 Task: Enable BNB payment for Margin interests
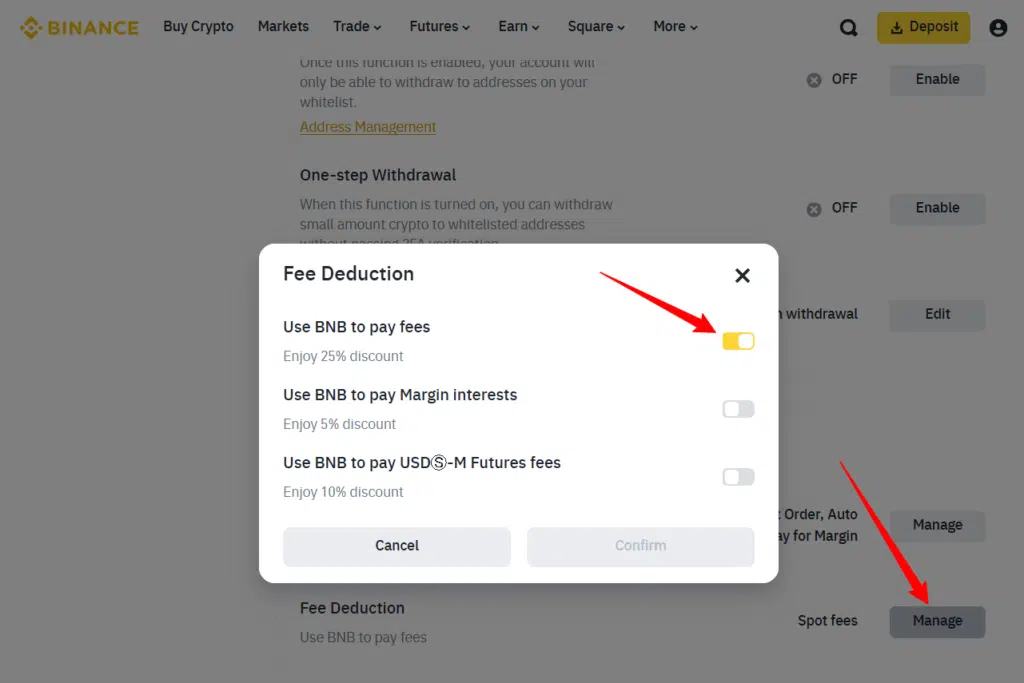click(x=738, y=409)
